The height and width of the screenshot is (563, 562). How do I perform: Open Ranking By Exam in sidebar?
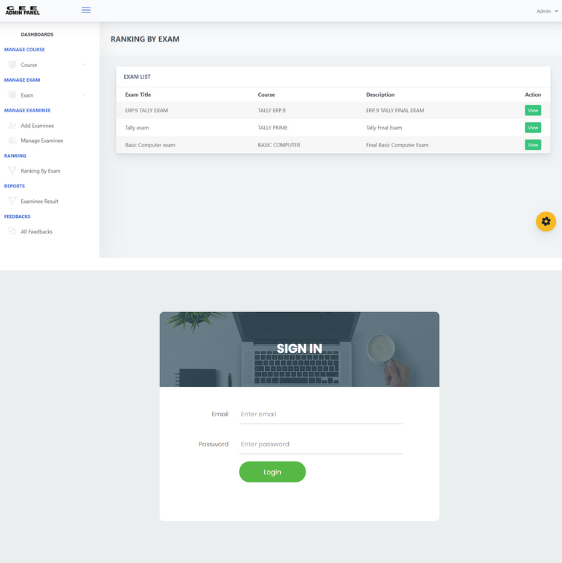click(41, 171)
